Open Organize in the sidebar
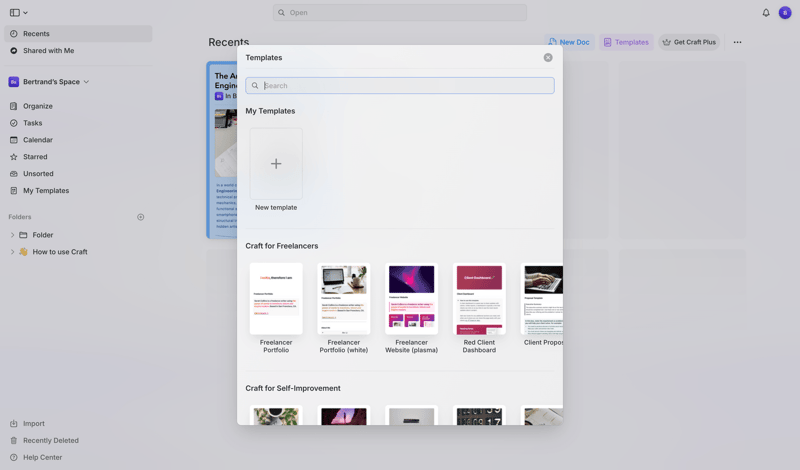 click(38, 106)
